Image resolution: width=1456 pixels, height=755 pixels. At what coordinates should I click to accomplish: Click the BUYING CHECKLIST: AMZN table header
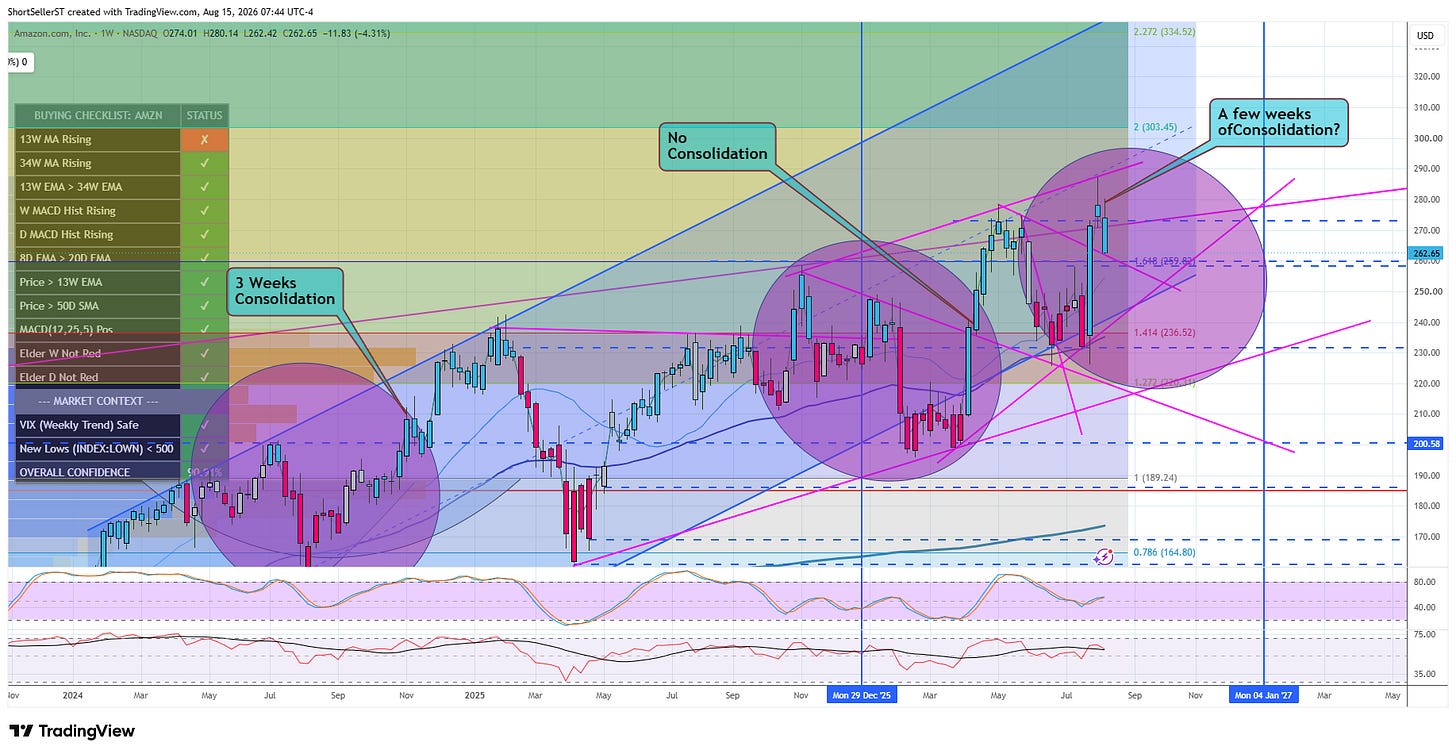click(96, 116)
